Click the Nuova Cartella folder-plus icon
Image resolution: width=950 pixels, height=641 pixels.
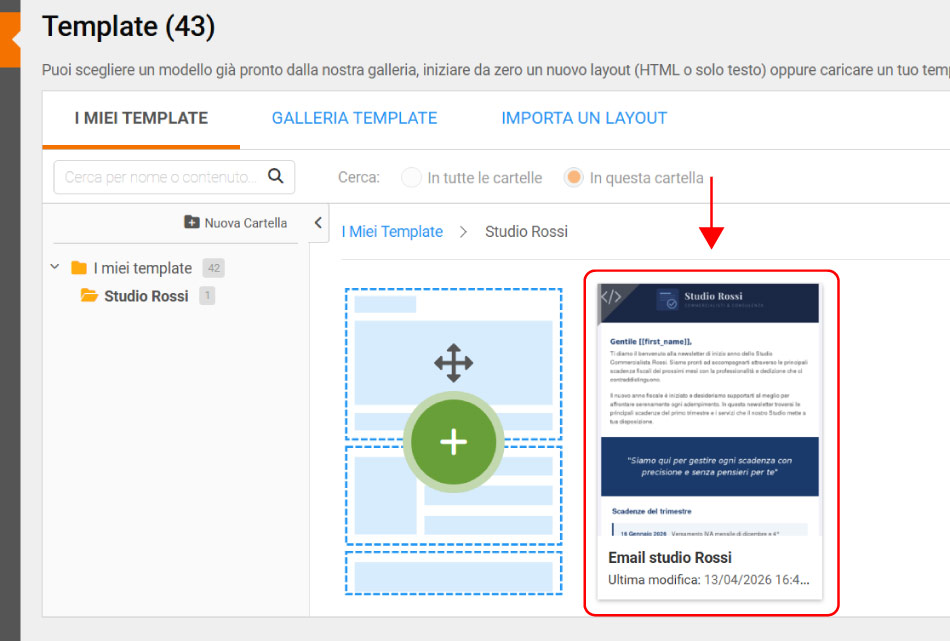(192, 222)
